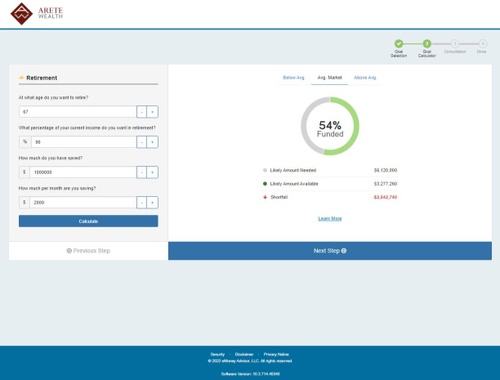Decrease amount saved with minus button
The image size is (500, 380).
(x=142, y=172)
